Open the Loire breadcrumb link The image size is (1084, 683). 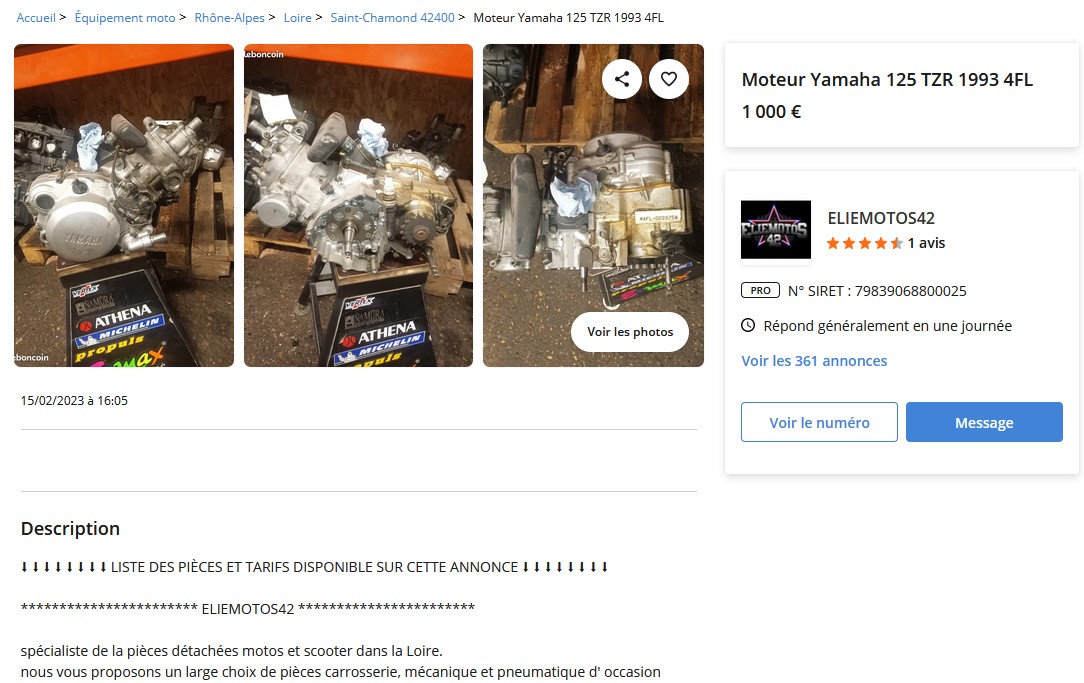tap(297, 17)
